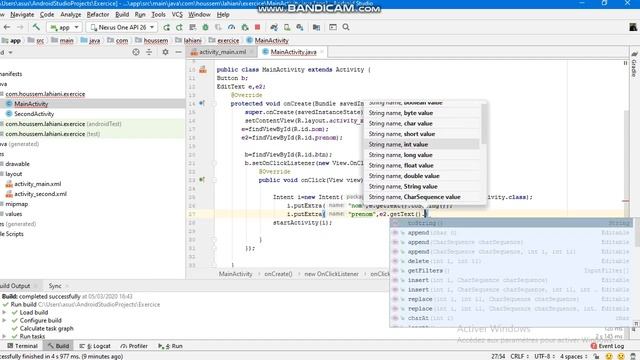Click the Make Project hammer icon
Image resolution: width=640 pixels, height=360 pixels.
point(36,27)
